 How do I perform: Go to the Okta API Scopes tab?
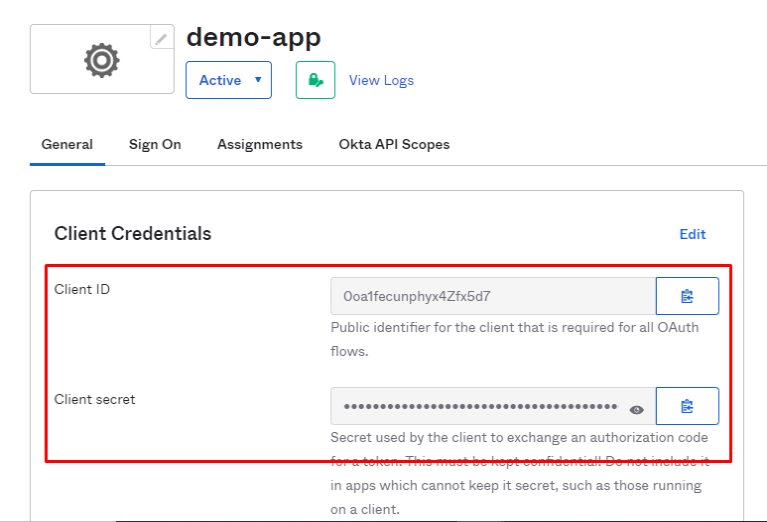[394, 144]
